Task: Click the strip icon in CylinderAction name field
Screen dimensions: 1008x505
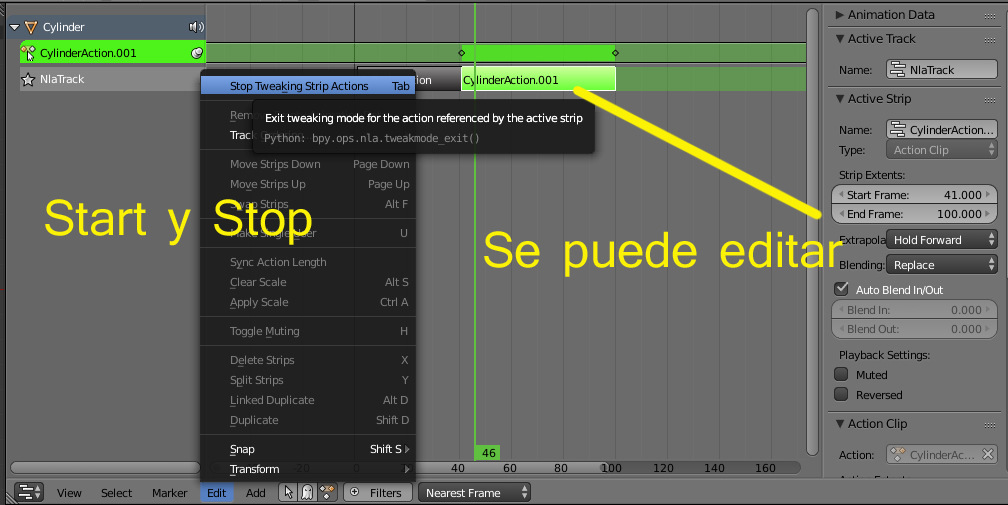Action: 897,129
